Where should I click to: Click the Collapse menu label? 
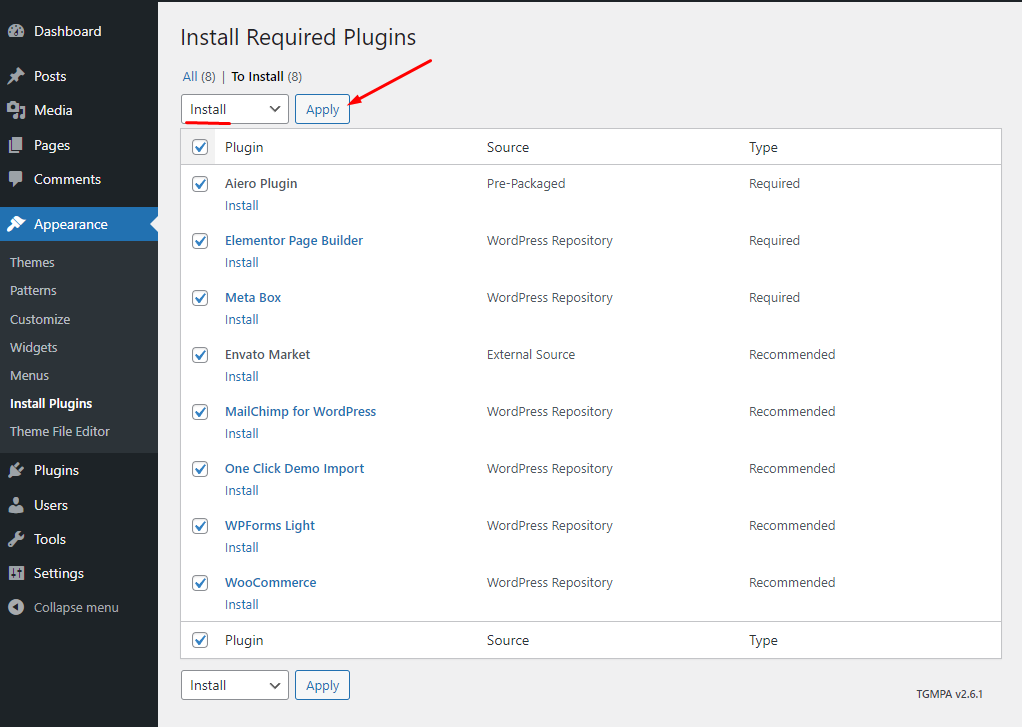pyautogui.click(x=76, y=608)
